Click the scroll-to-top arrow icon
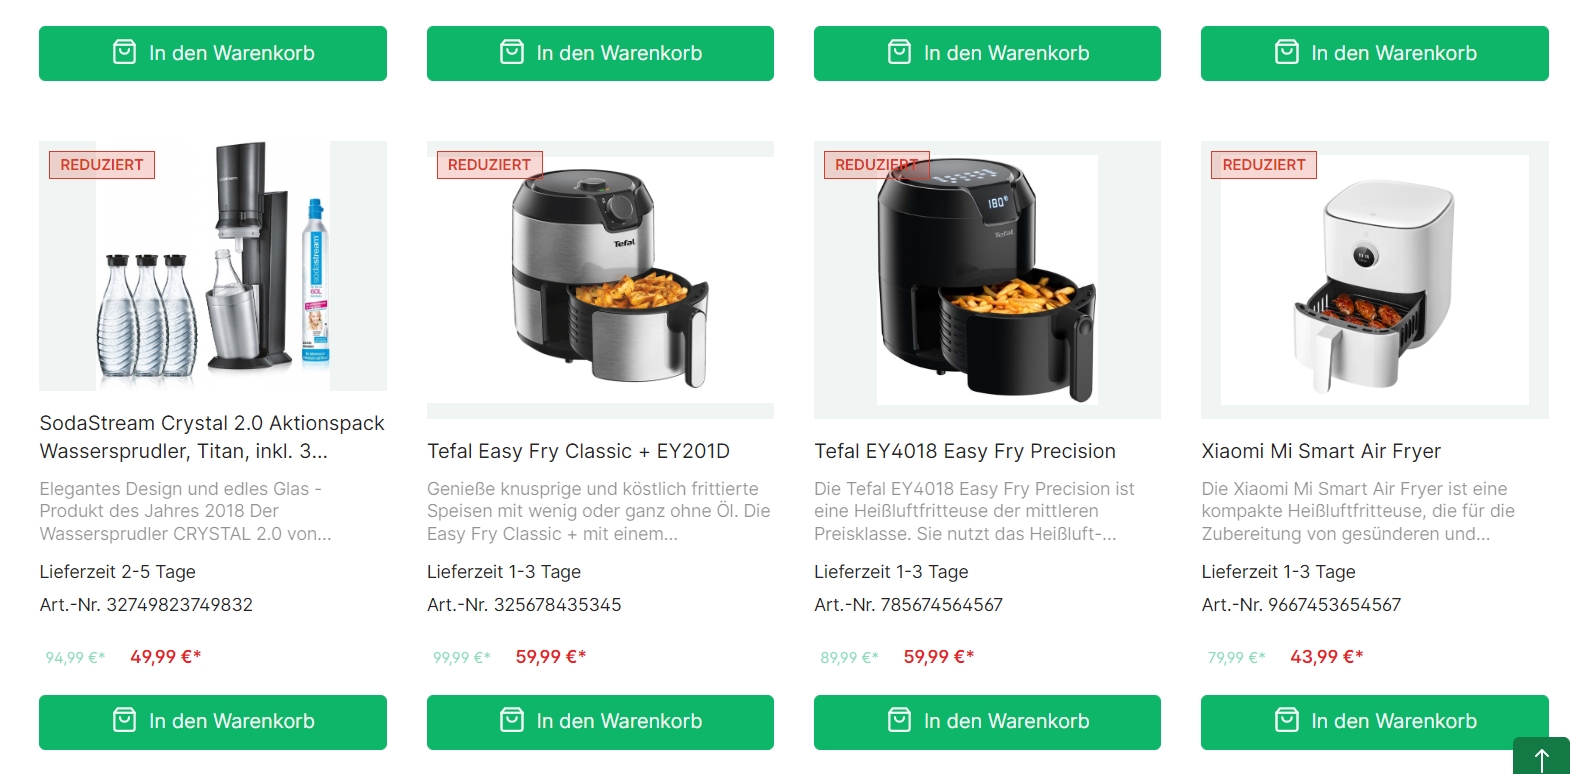Screen dimensions: 1586x774 click(x=1541, y=757)
